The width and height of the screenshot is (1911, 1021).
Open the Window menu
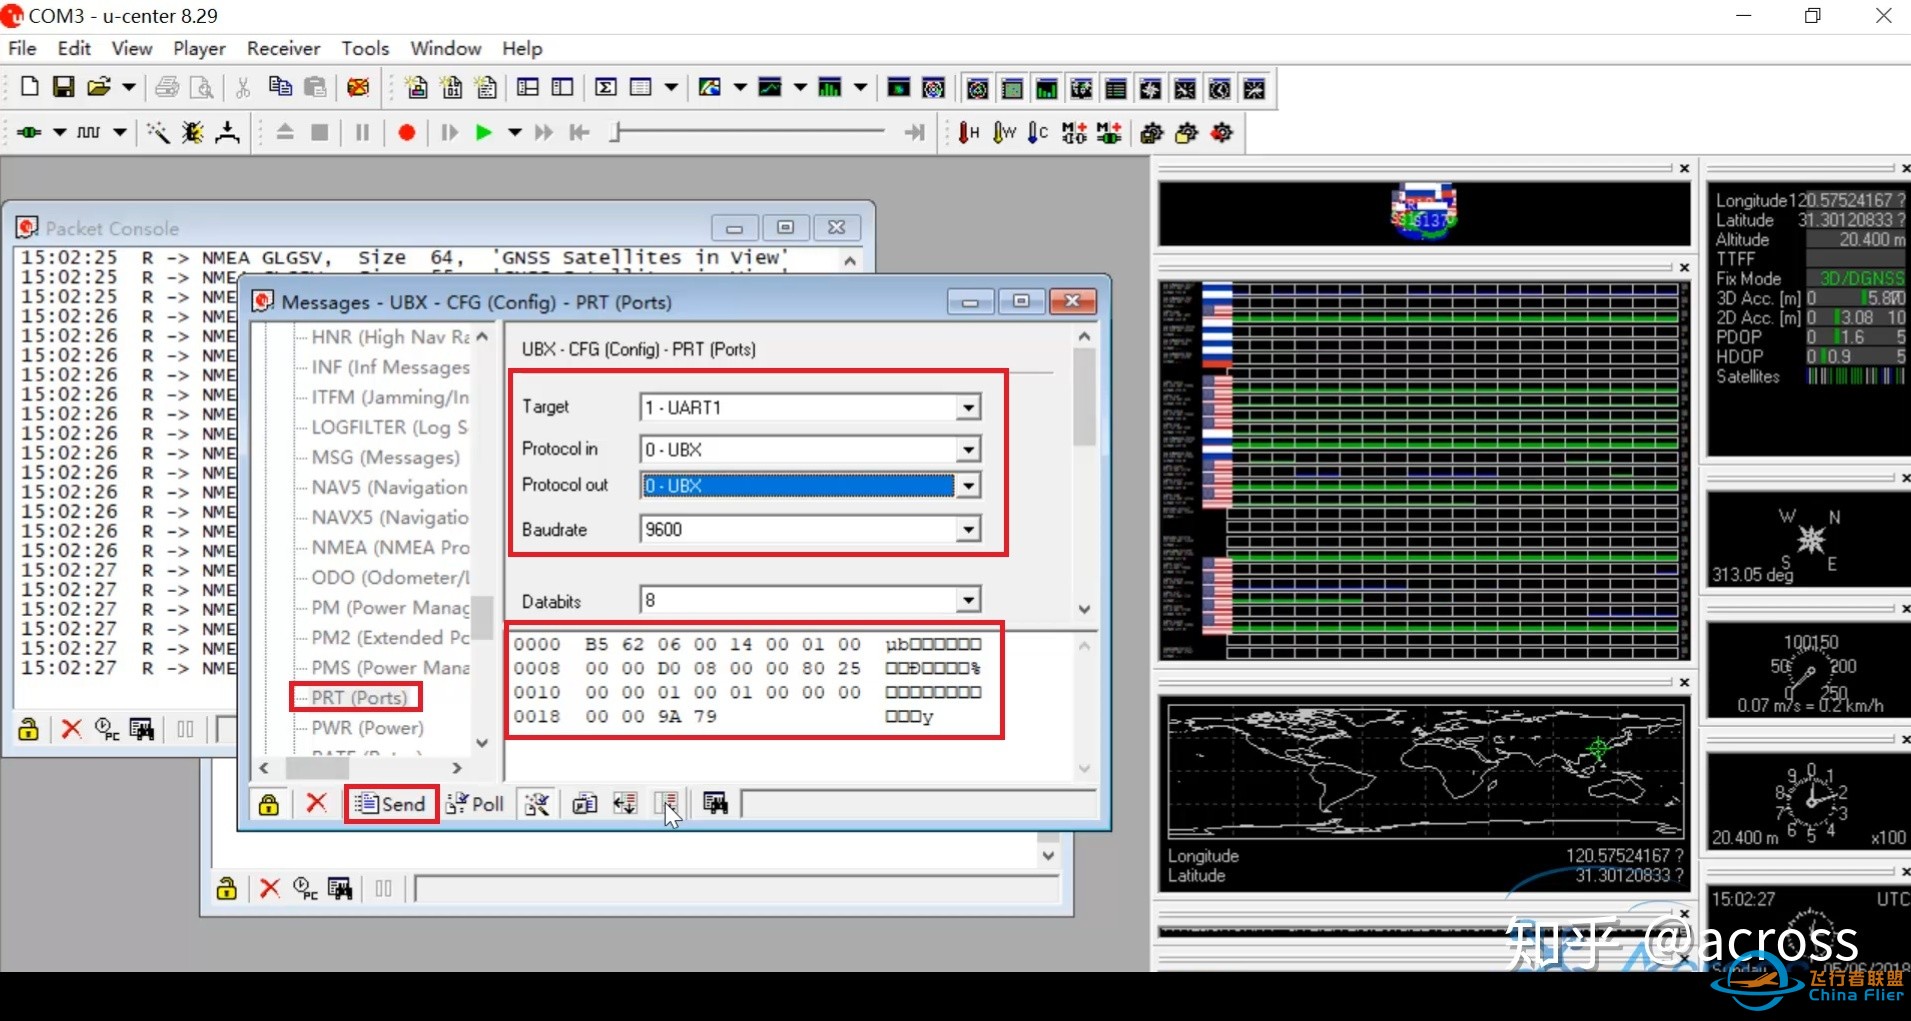click(446, 48)
